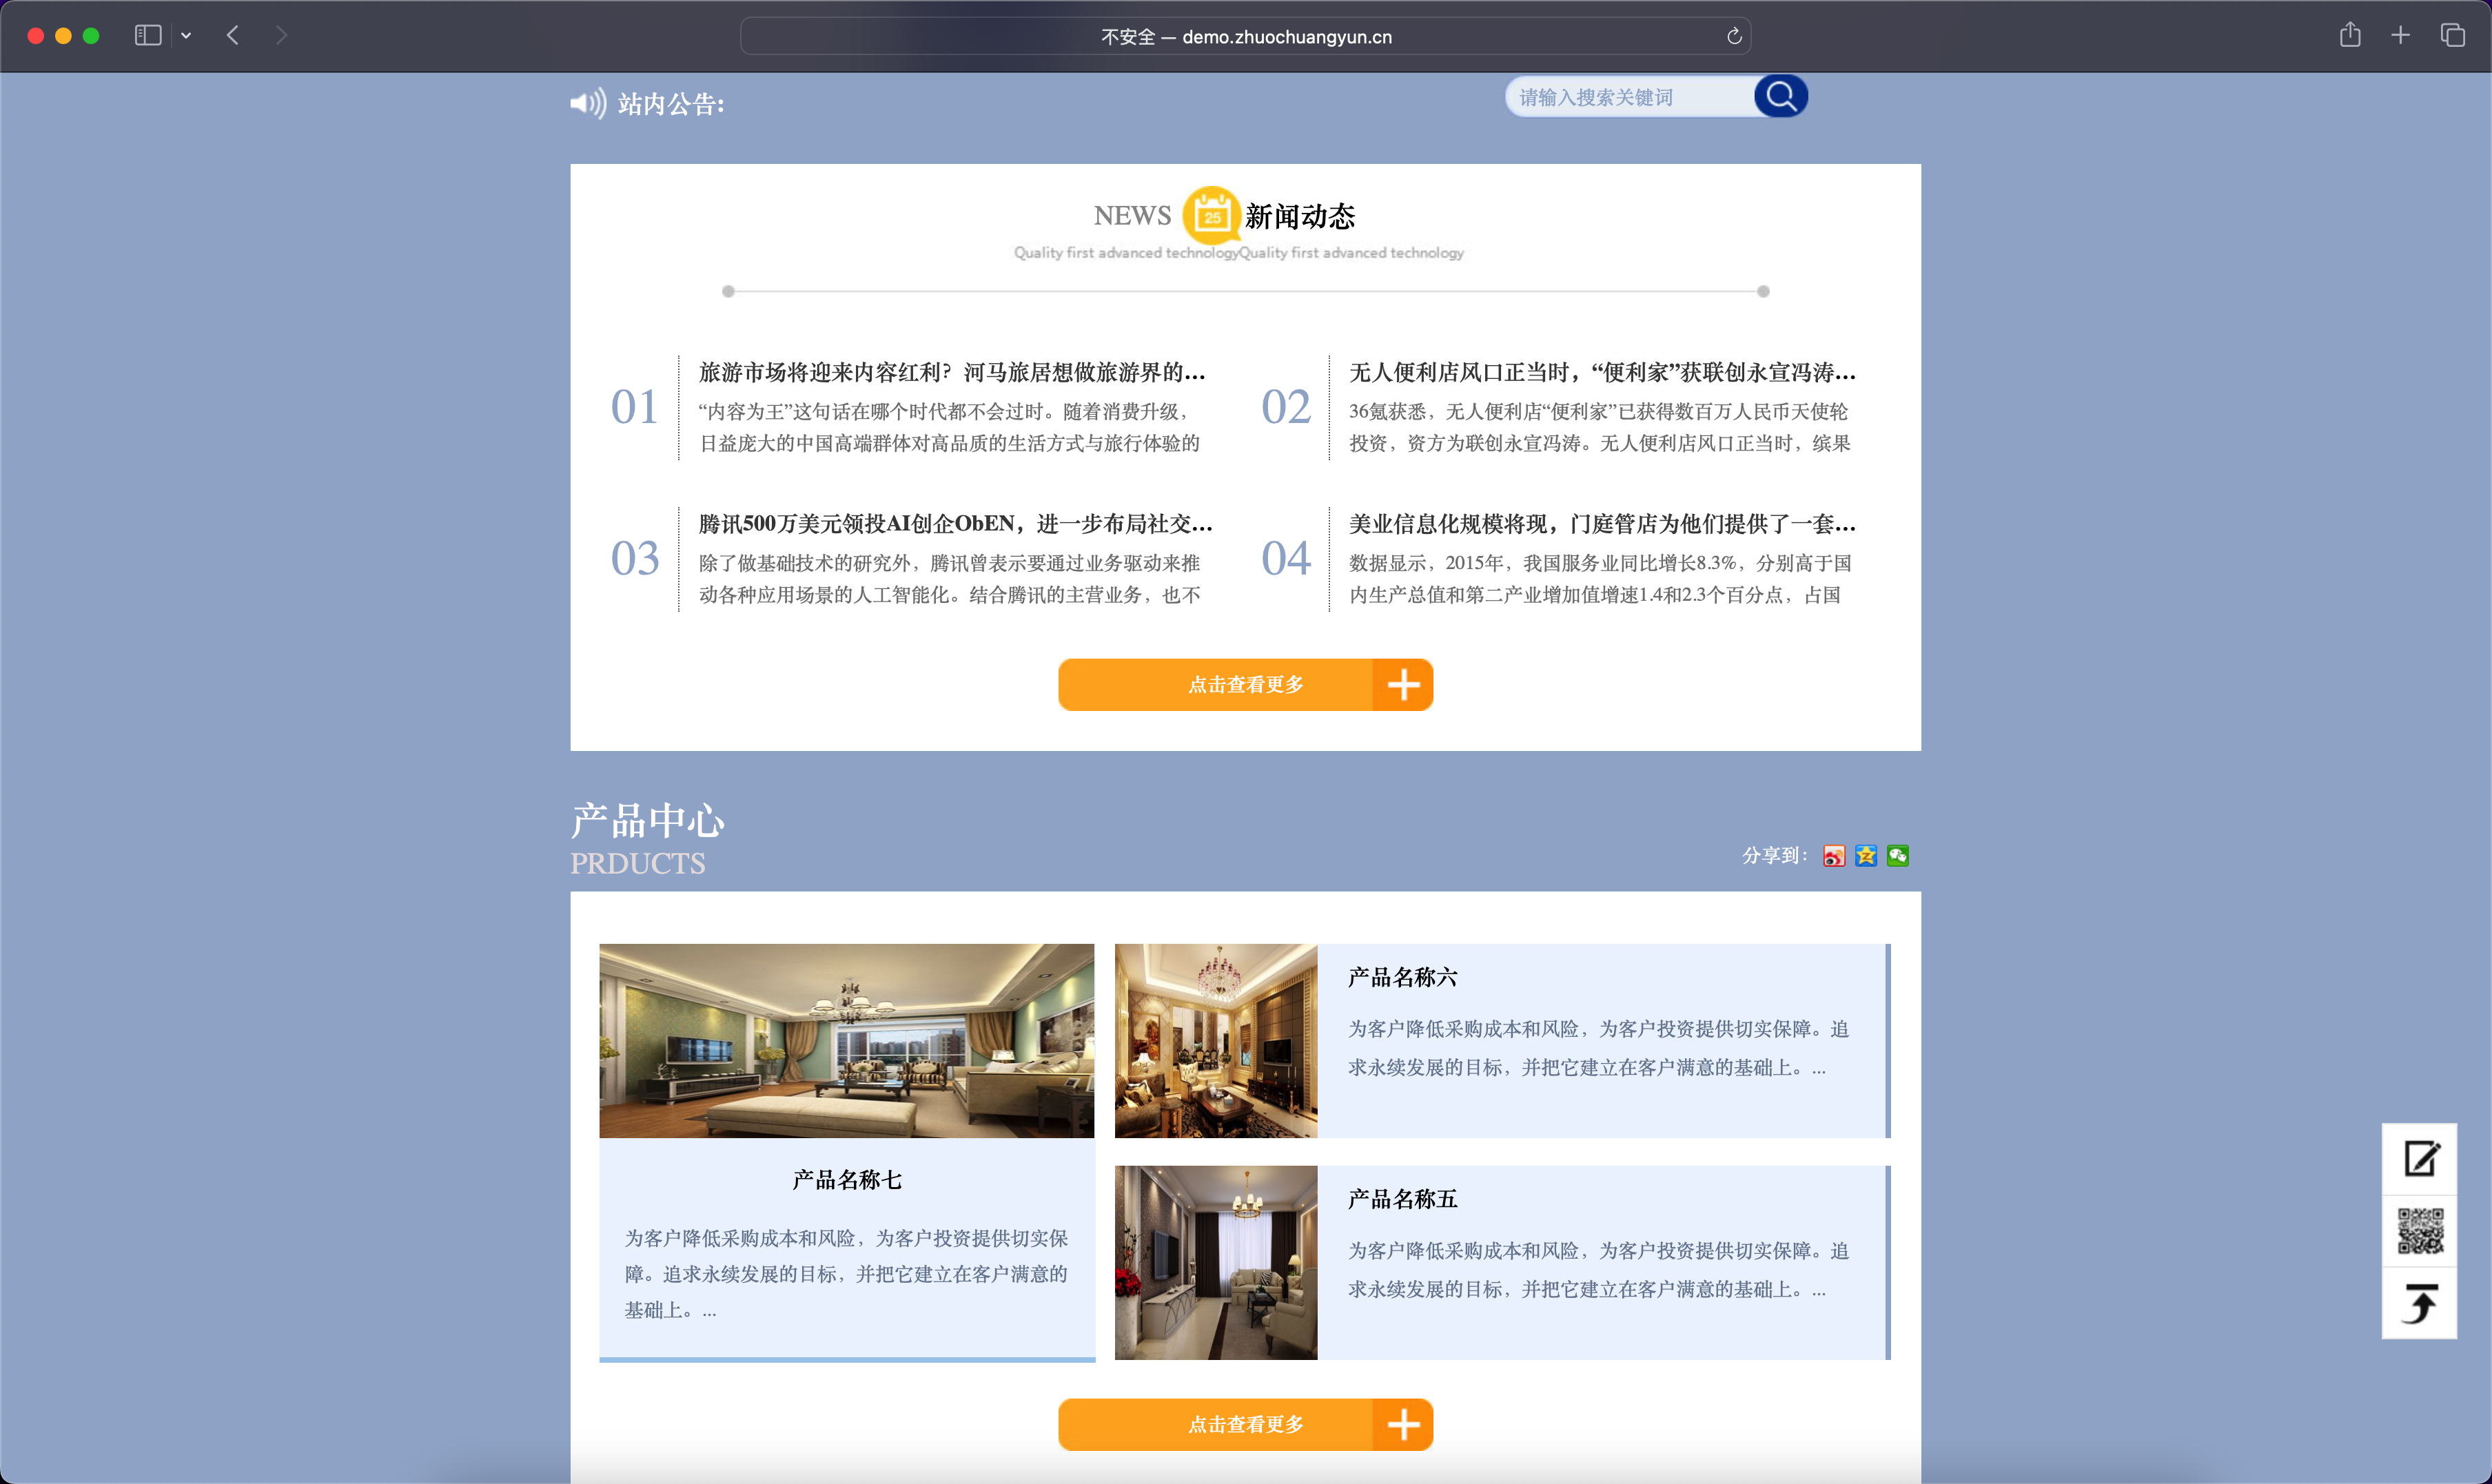Open 产品名称五 product thumbnail

1216,1263
